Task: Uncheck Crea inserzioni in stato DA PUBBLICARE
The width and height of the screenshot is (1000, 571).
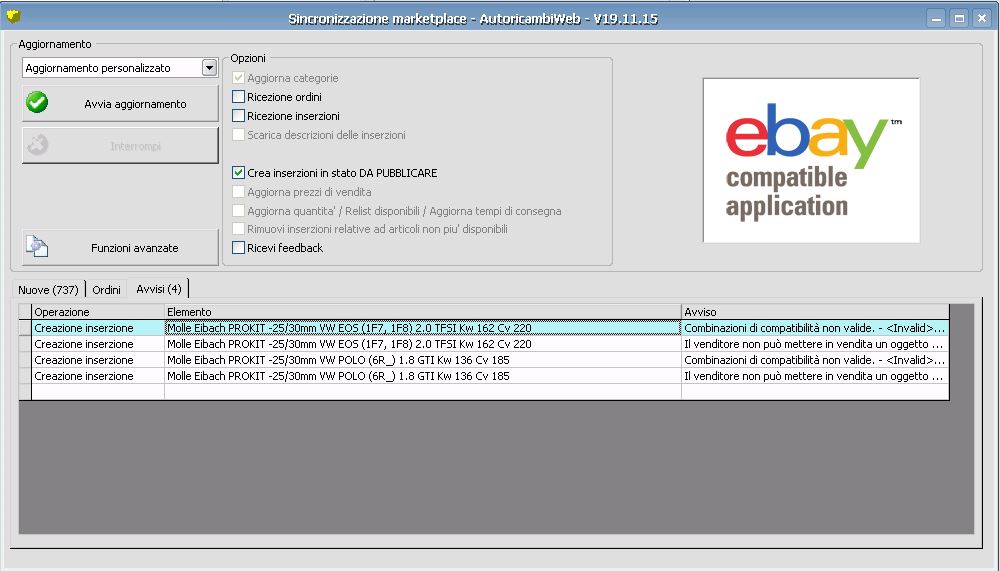Action: (239, 173)
